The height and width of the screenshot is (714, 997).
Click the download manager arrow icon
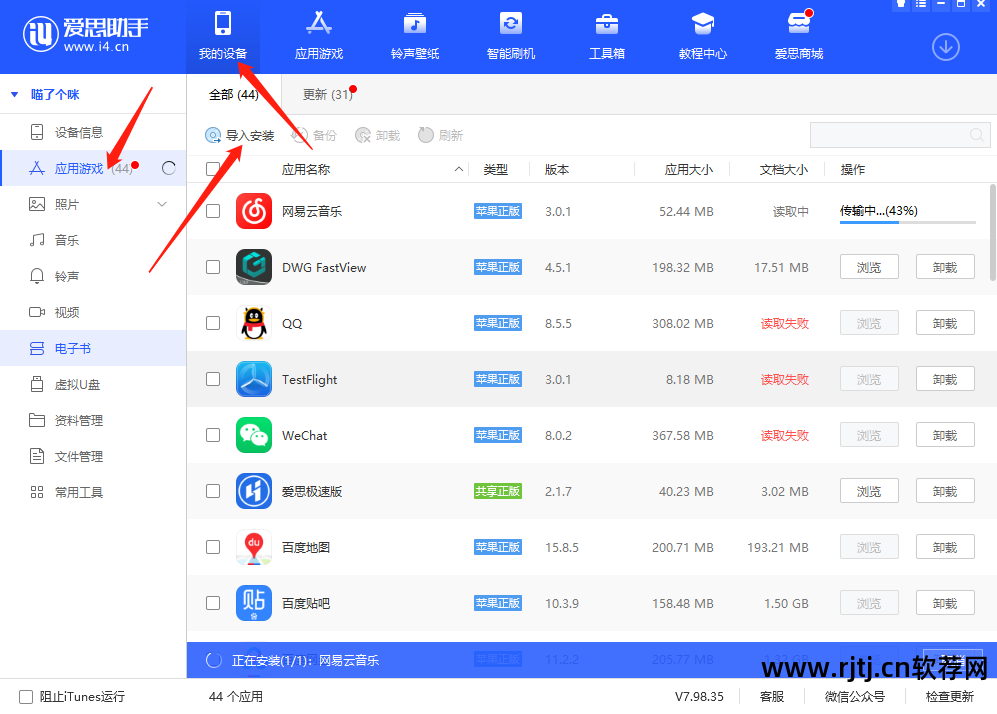[x=945, y=47]
